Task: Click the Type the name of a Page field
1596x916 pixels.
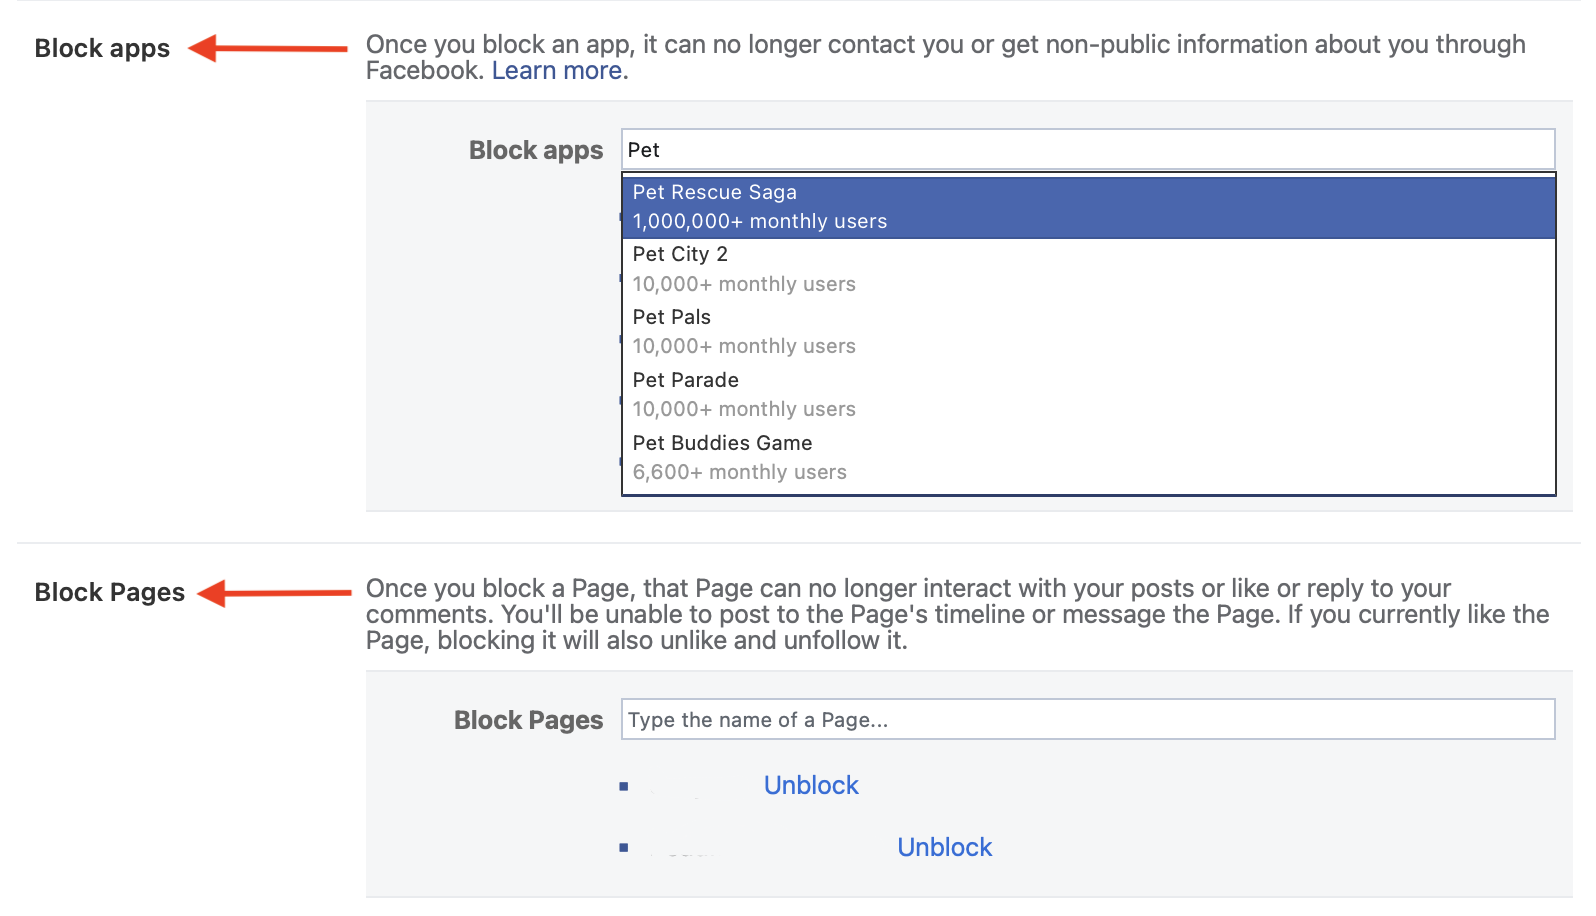Action: pos(1088,720)
